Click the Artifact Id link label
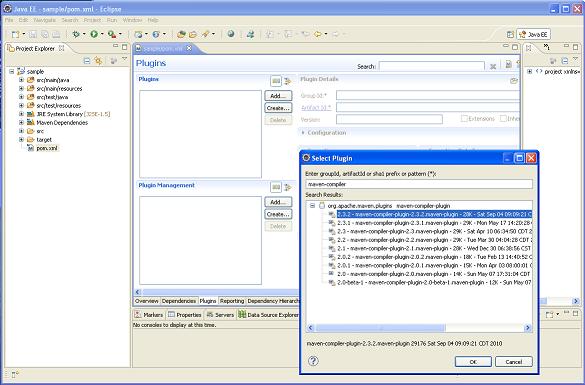Screen dimensions: 585x385 [x=316, y=107]
